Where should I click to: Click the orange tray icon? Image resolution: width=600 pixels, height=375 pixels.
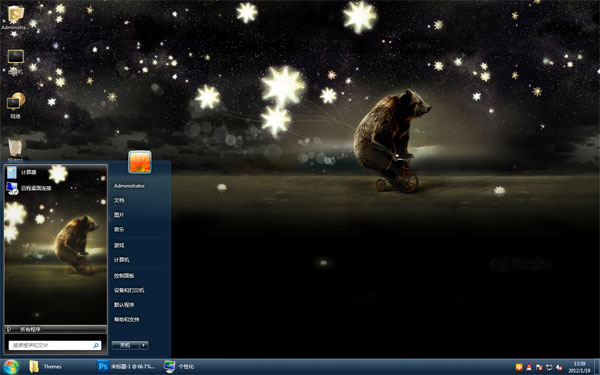pyautogui.click(x=519, y=367)
